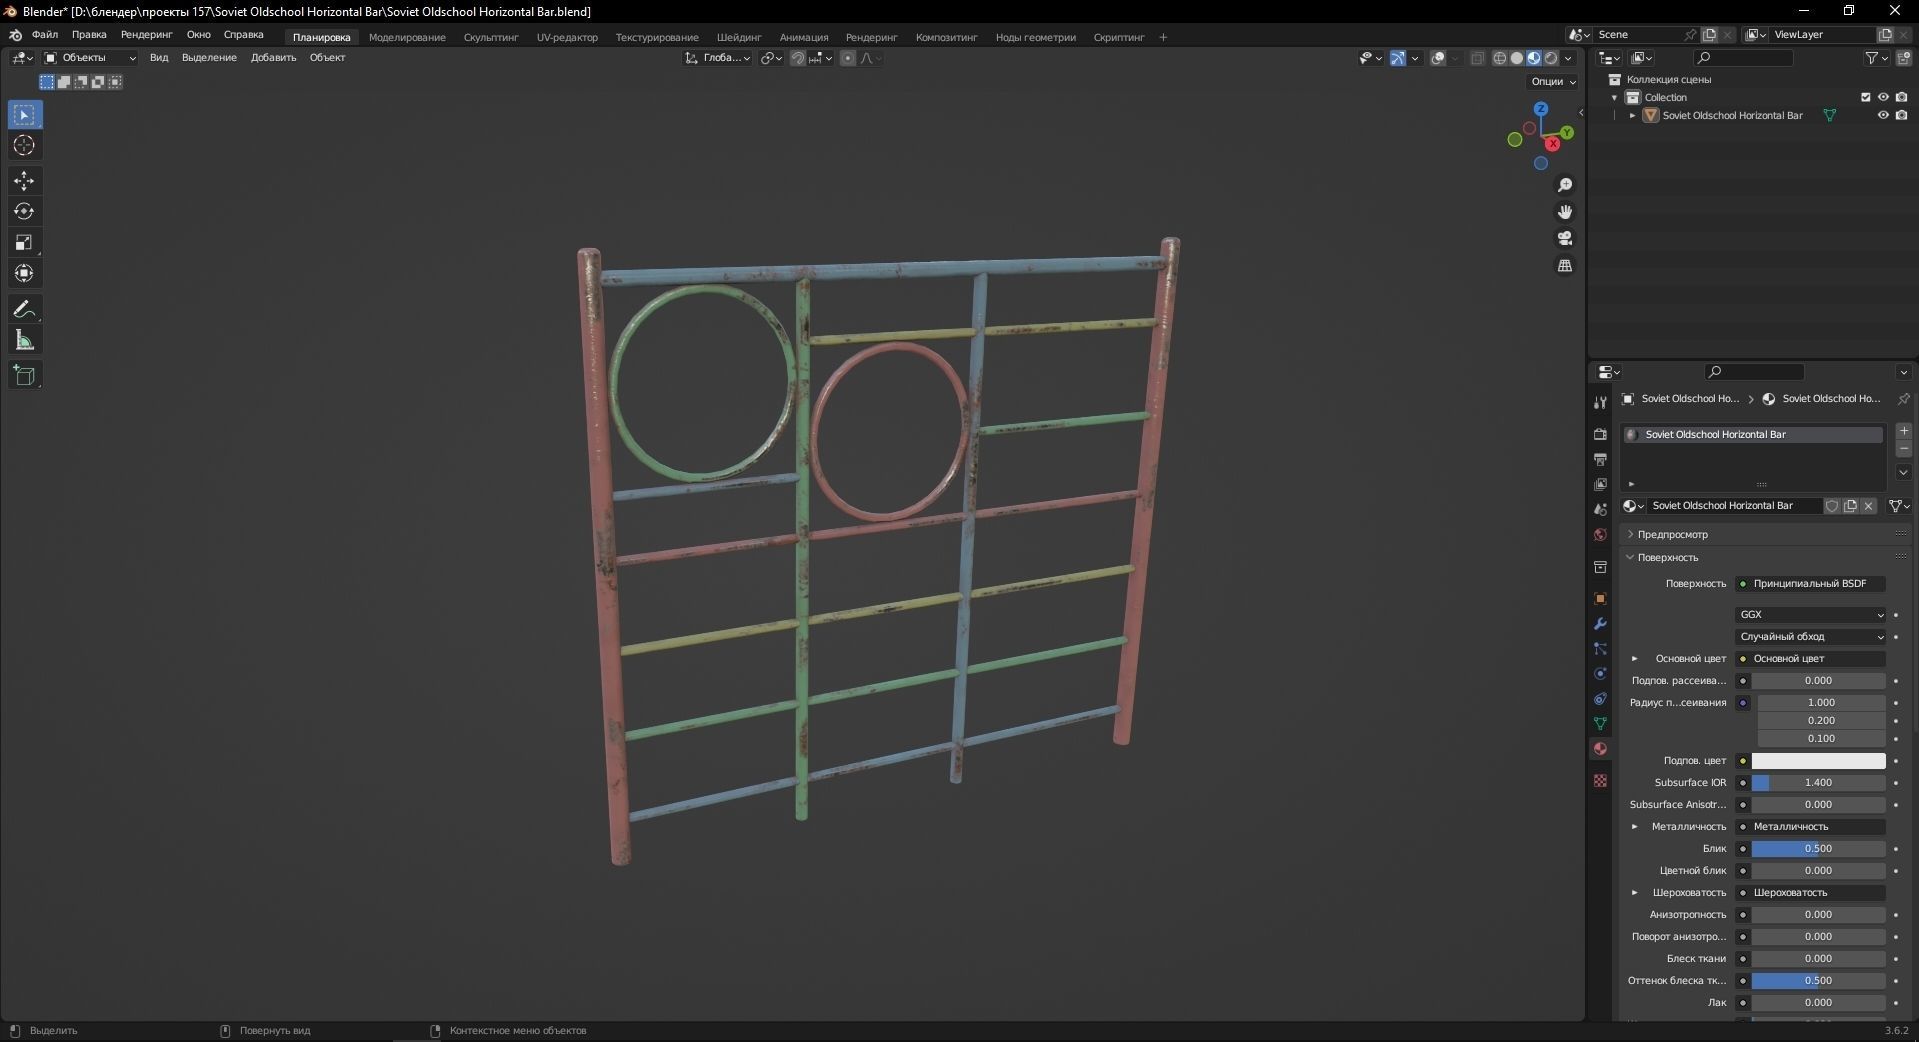Open the outliner filter funnel dropdown
Screen dimensions: 1919x1042
tap(1877, 58)
